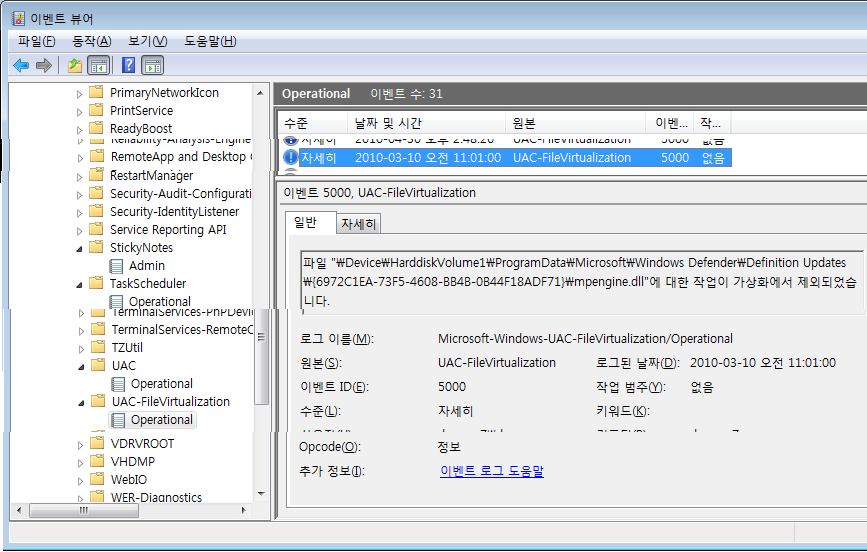This screenshot has width=867, height=552.
Task: Click the UAC-FileVirtualization folder icon
Action: [98, 401]
